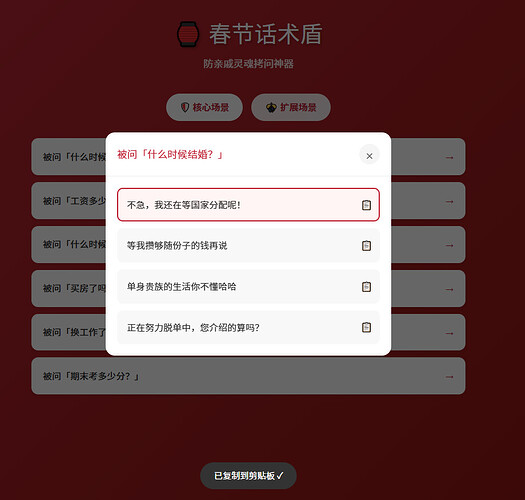Click the red lantern logo icon
The width and height of the screenshot is (525, 500).
pos(188,34)
